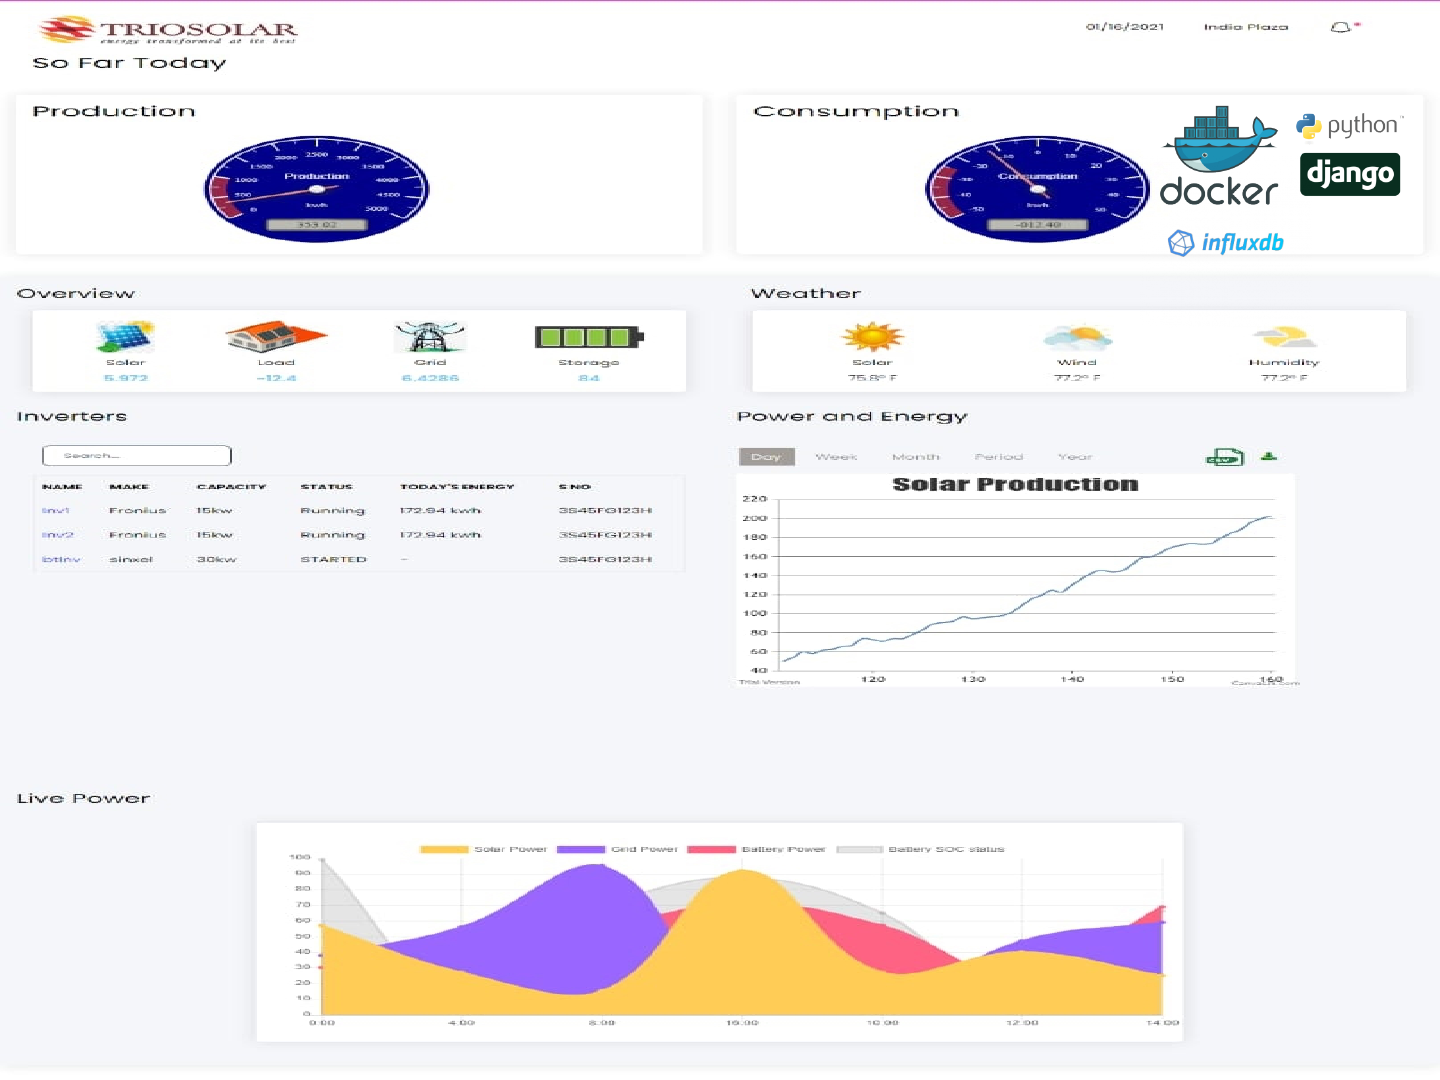Switch to the Month tab
This screenshot has height=1080, width=1440.
[x=916, y=457]
